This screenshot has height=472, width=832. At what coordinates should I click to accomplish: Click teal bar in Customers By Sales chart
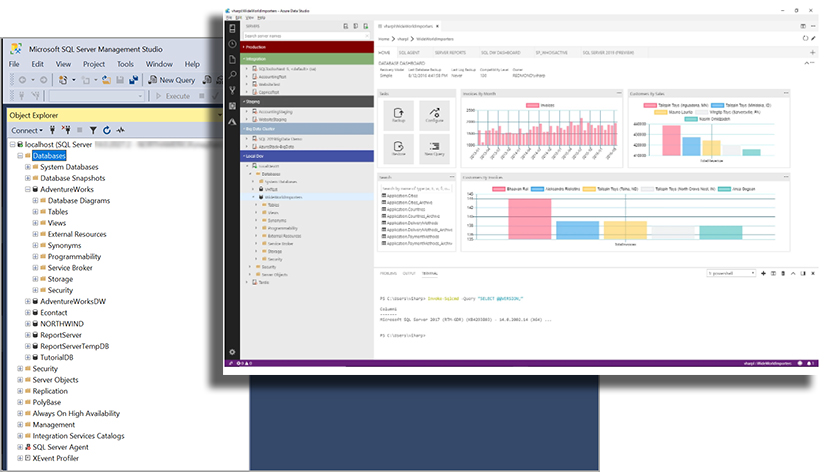click(x=751, y=152)
